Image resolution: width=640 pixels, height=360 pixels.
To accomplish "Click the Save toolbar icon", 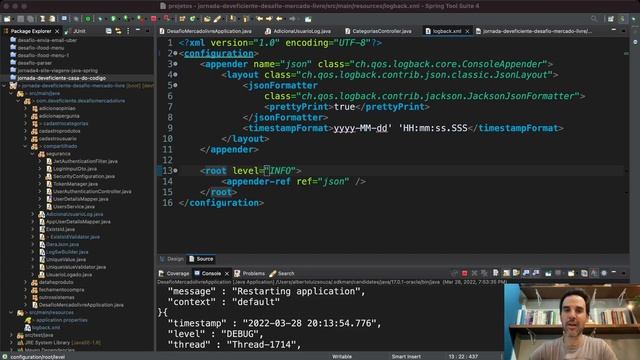I will (x=21, y=19).
